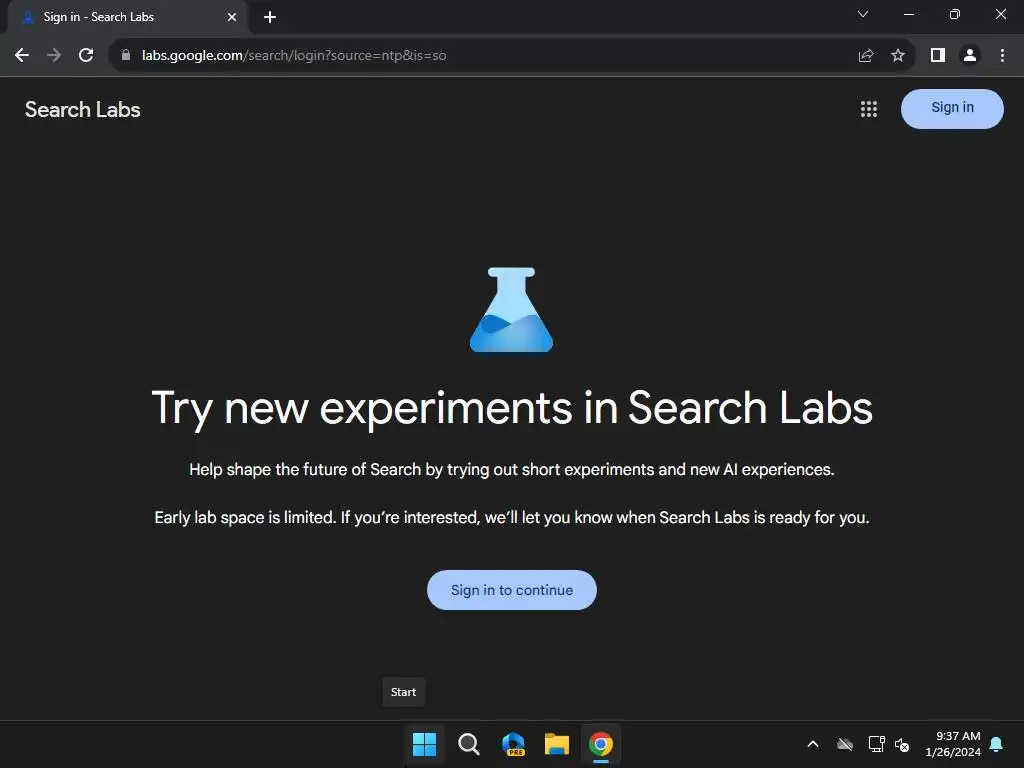This screenshot has width=1024, height=768.
Task: Reload the page with refresh icon
Action: coord(86,56)
